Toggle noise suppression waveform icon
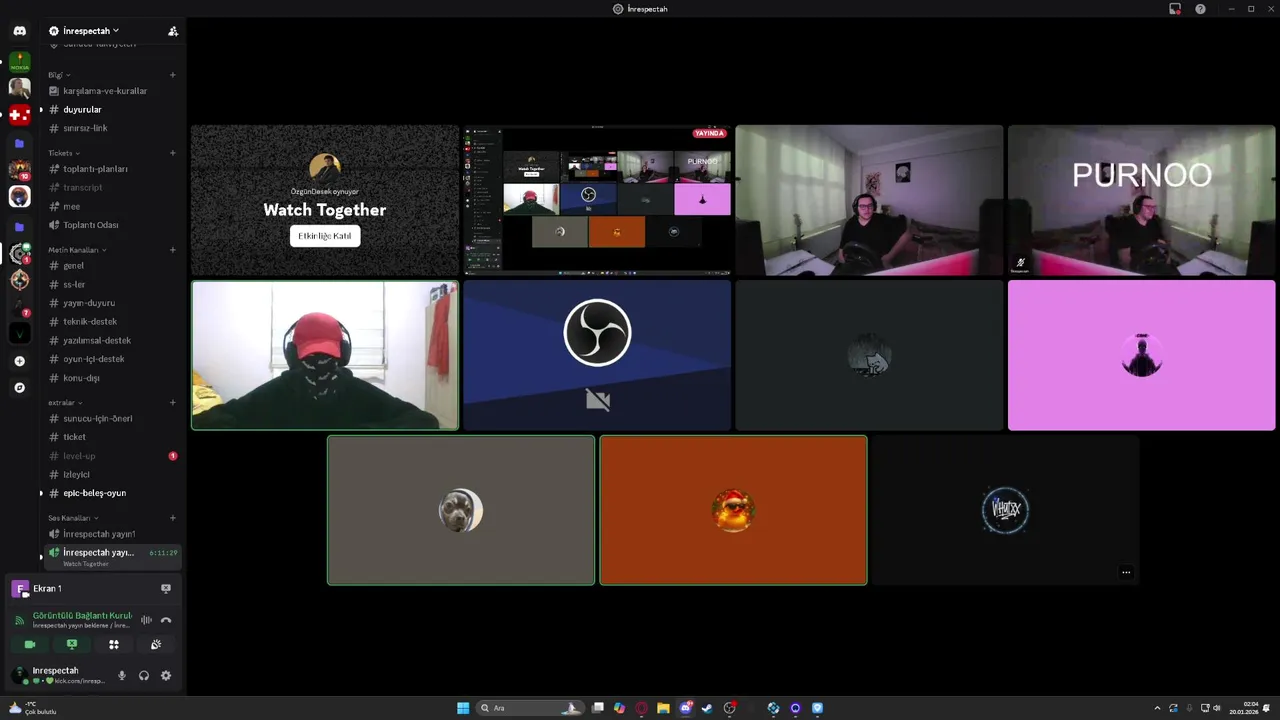The width and height of the screenshot is (1280, 720). [x=146, y=620]
